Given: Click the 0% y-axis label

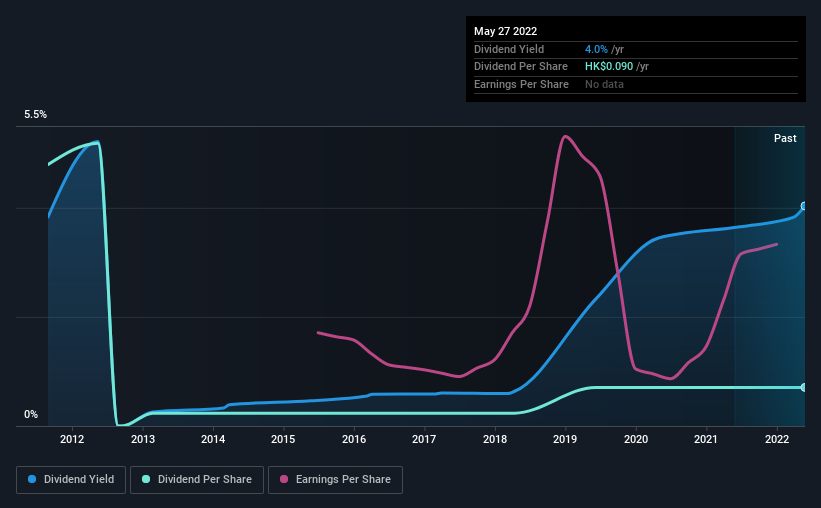Looking at the screenshot, I should click(31, 414).
